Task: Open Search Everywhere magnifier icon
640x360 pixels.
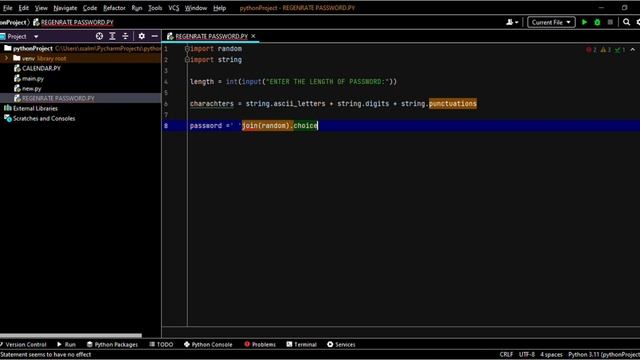Action: coord(627,22)
